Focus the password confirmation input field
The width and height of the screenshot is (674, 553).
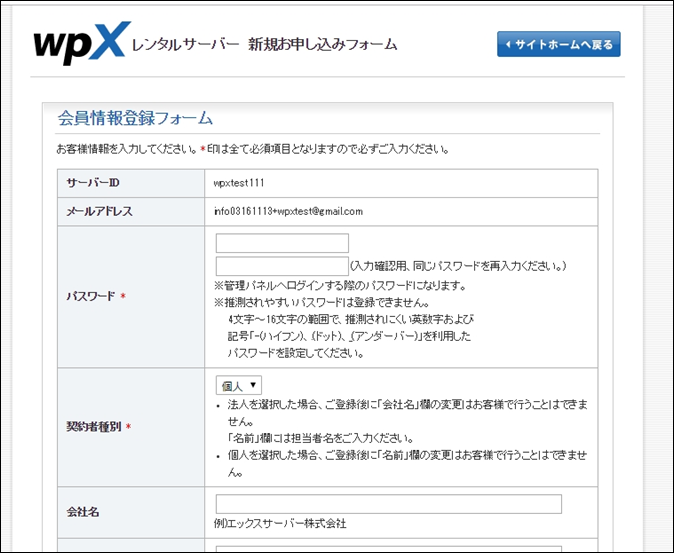[x=282, y=266]
